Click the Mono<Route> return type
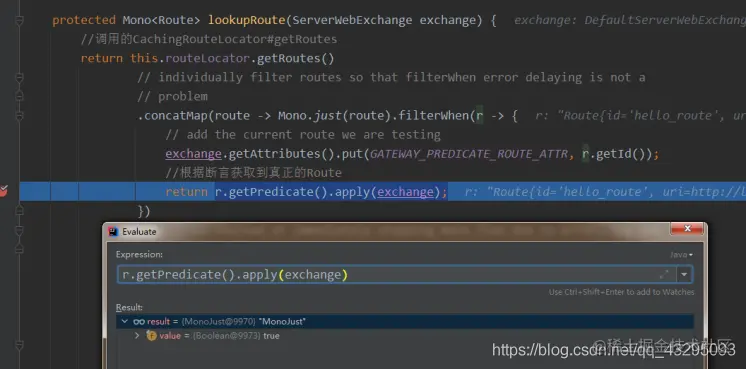Image resolution: width=746 pixels, height=369 pixels. coord(161,20)
